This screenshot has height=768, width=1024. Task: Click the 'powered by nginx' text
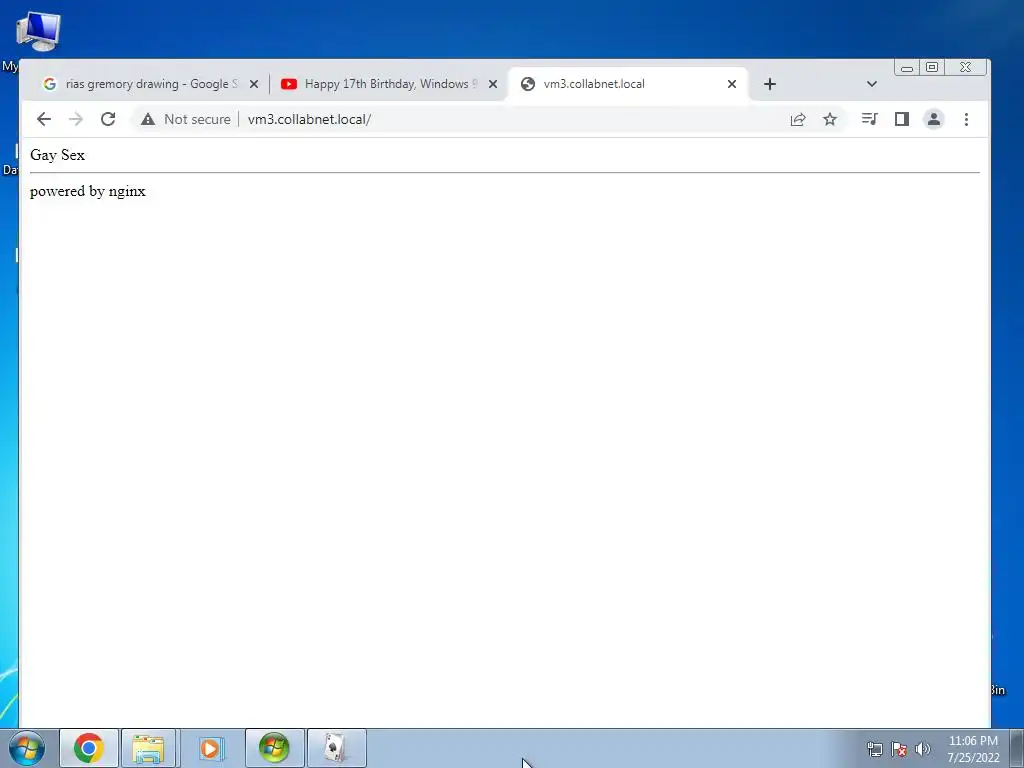tap(88, 191)
